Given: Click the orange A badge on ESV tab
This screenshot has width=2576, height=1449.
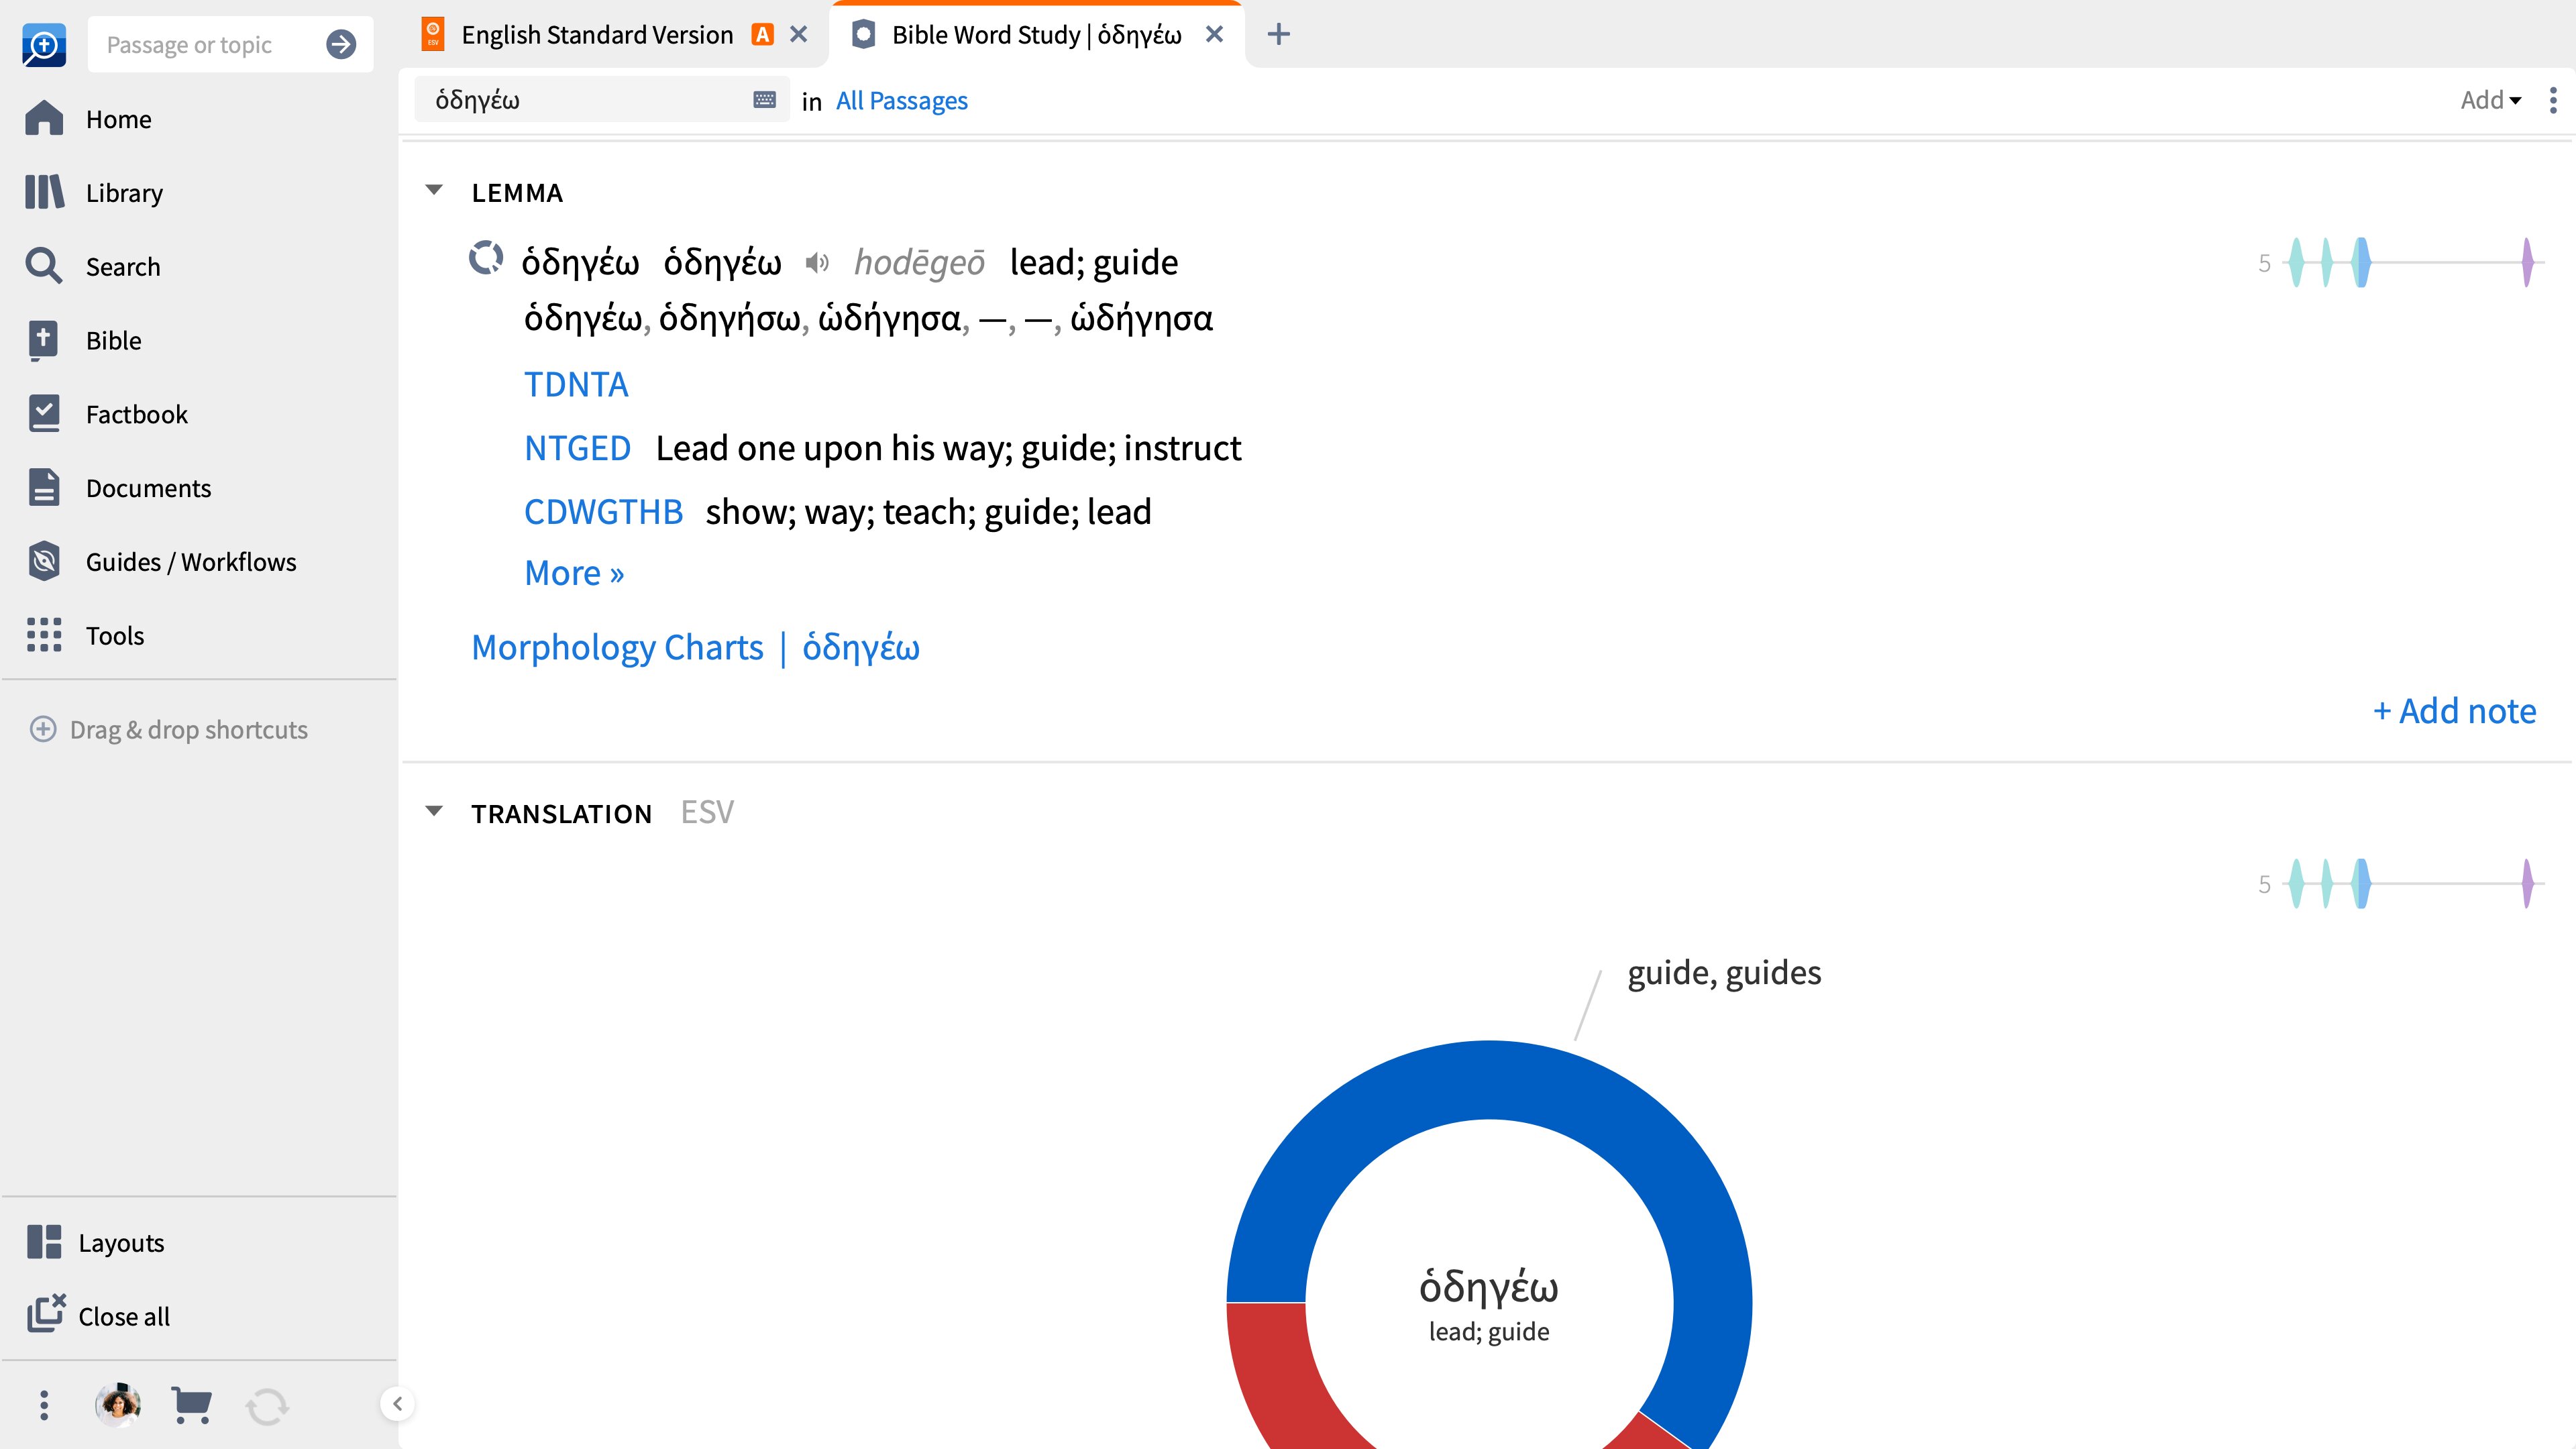Looking at the screenshot, I should (x=762, y=34).
